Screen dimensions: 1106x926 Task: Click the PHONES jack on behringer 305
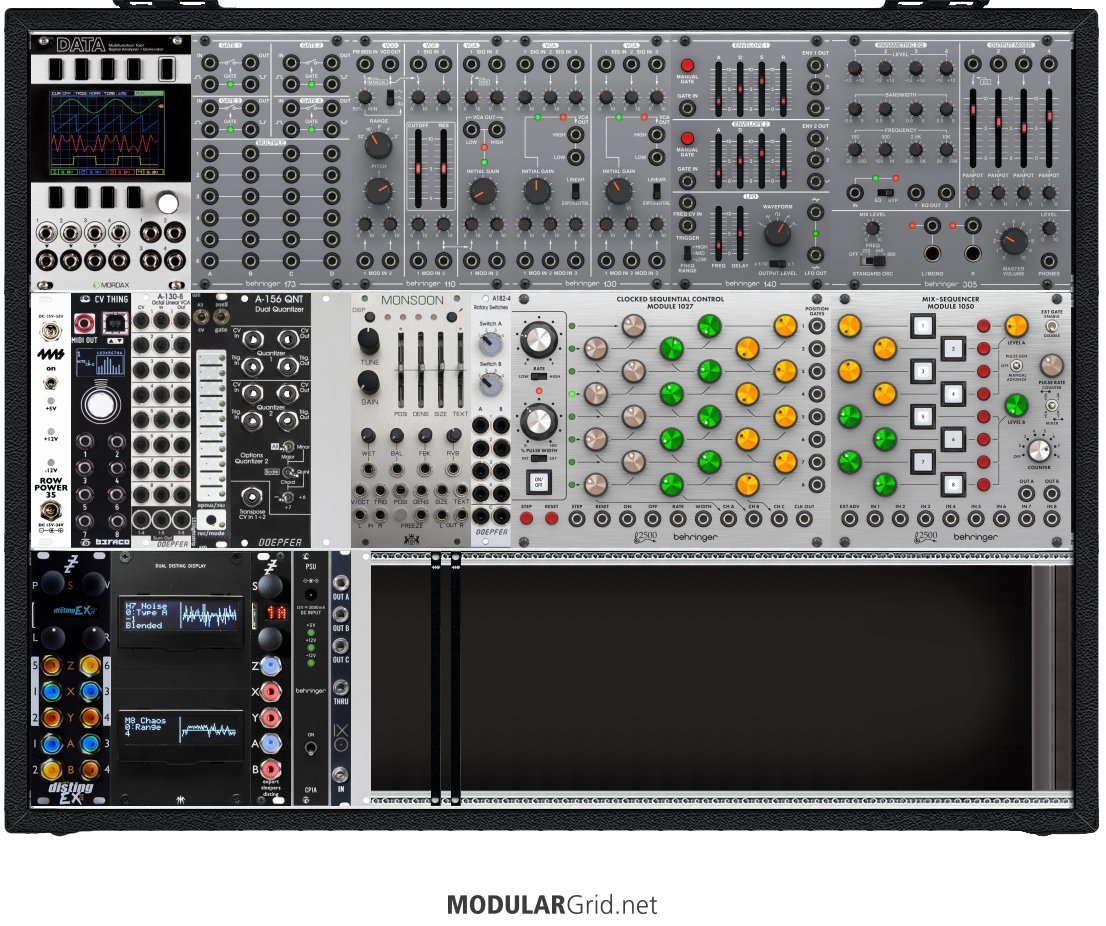pos(1049,260)
